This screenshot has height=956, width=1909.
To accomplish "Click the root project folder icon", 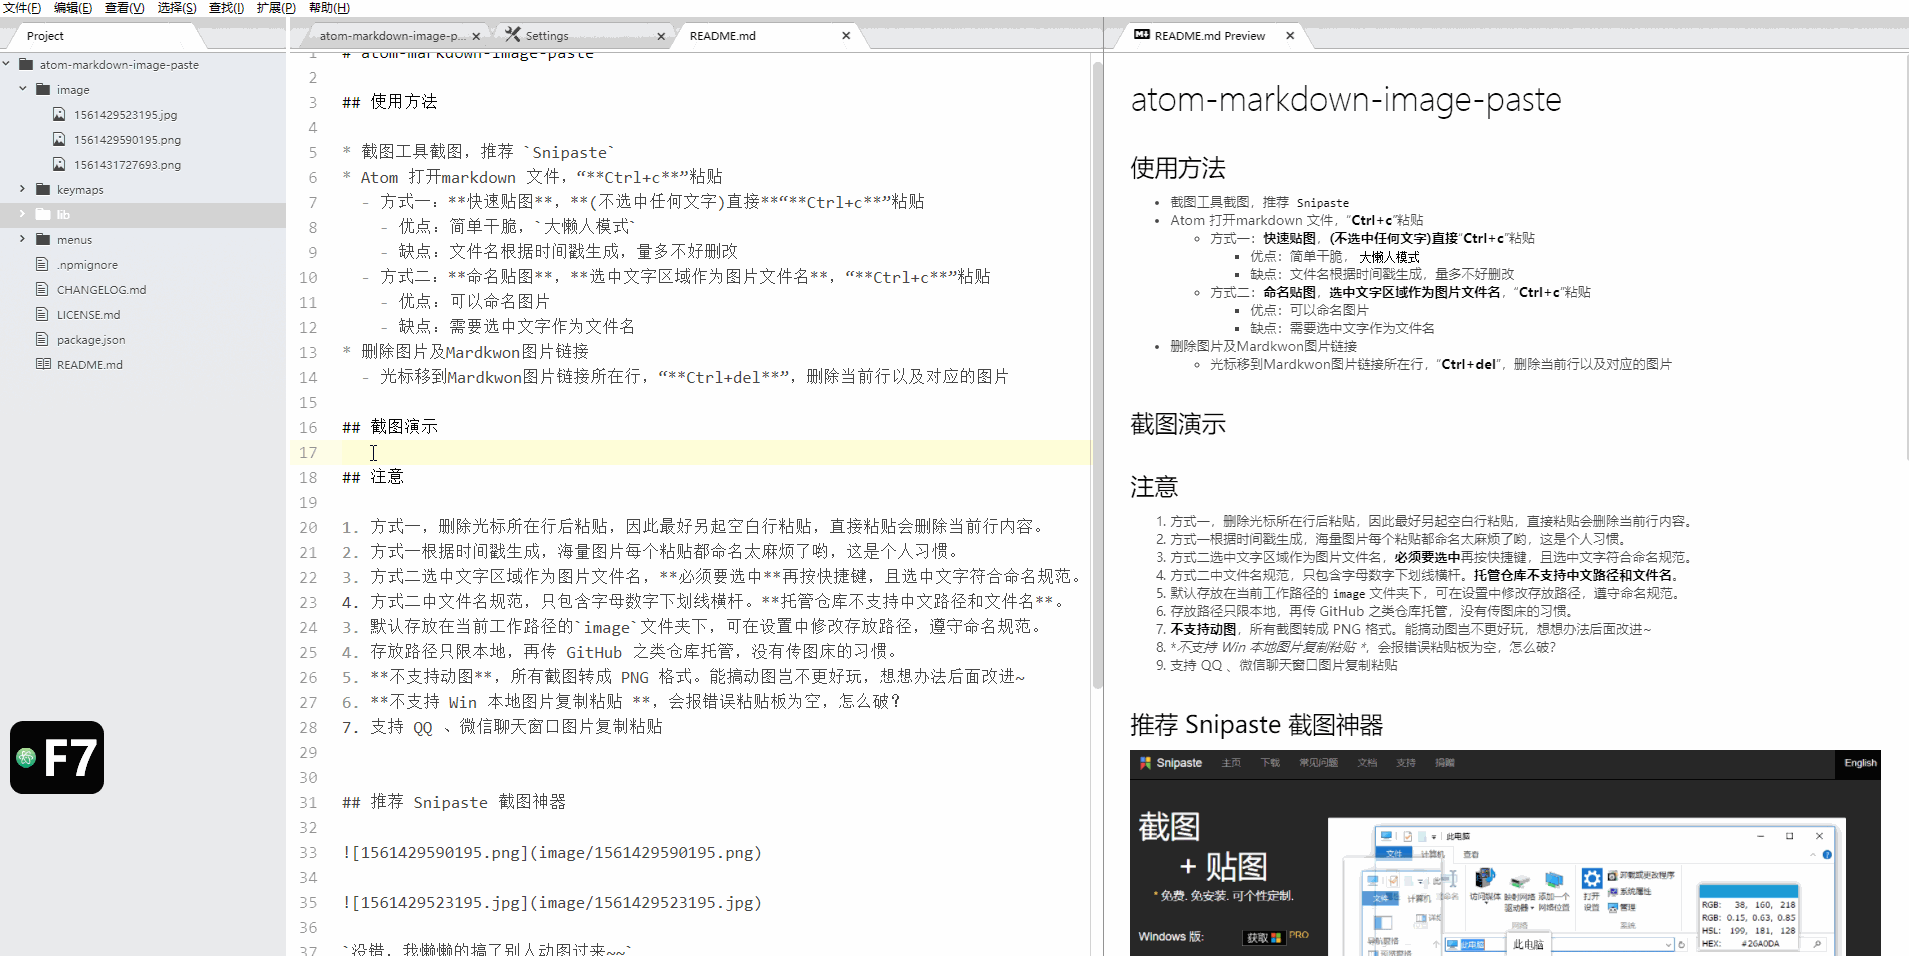I will coord(26,64).
